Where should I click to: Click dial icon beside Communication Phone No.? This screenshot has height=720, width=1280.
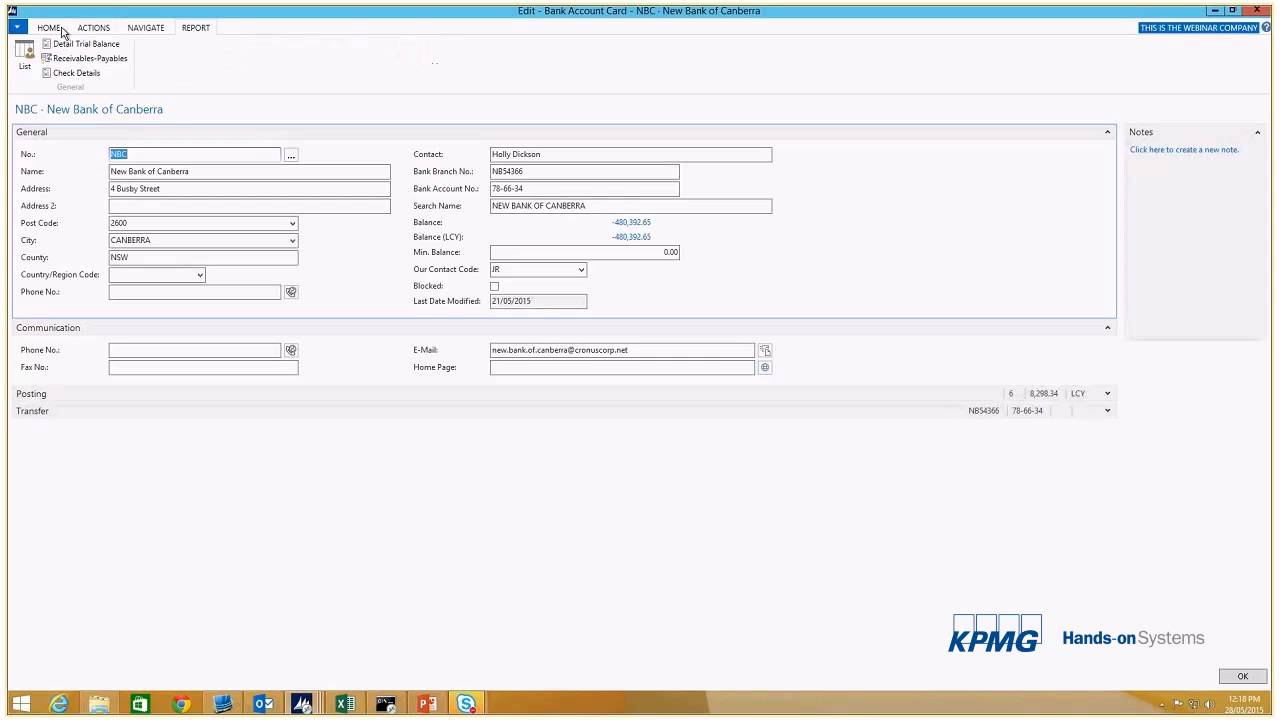(291, 350)
